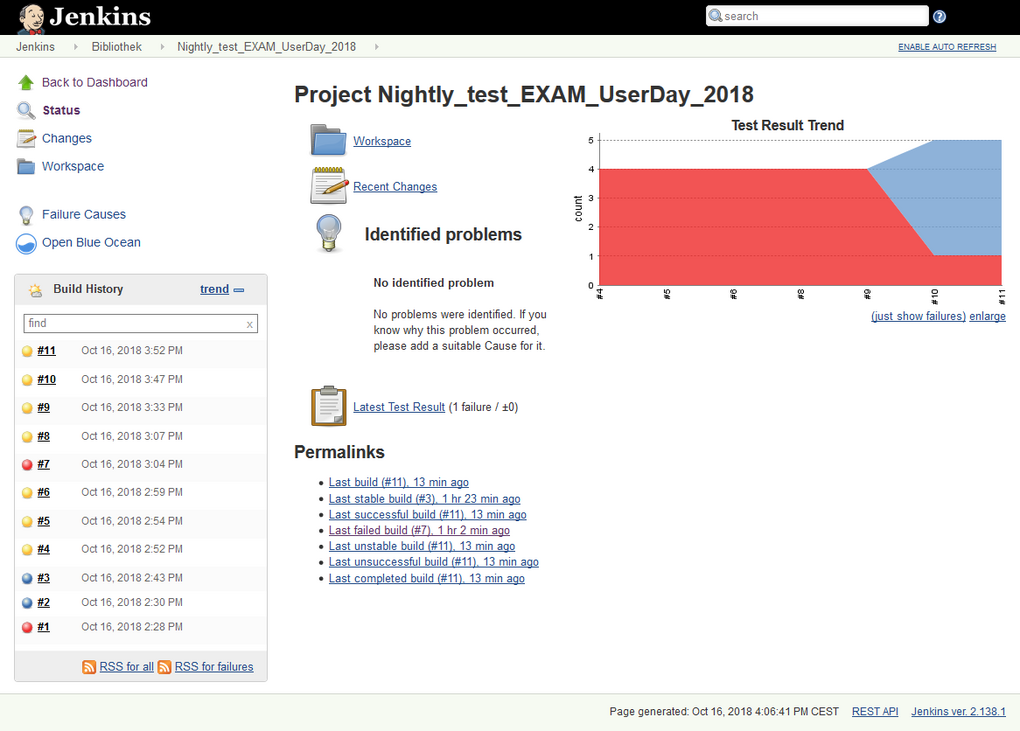The image size is (1020, 731).
Task: Open the Last unsuccessful build (#11) permalink
Action: 433,562
